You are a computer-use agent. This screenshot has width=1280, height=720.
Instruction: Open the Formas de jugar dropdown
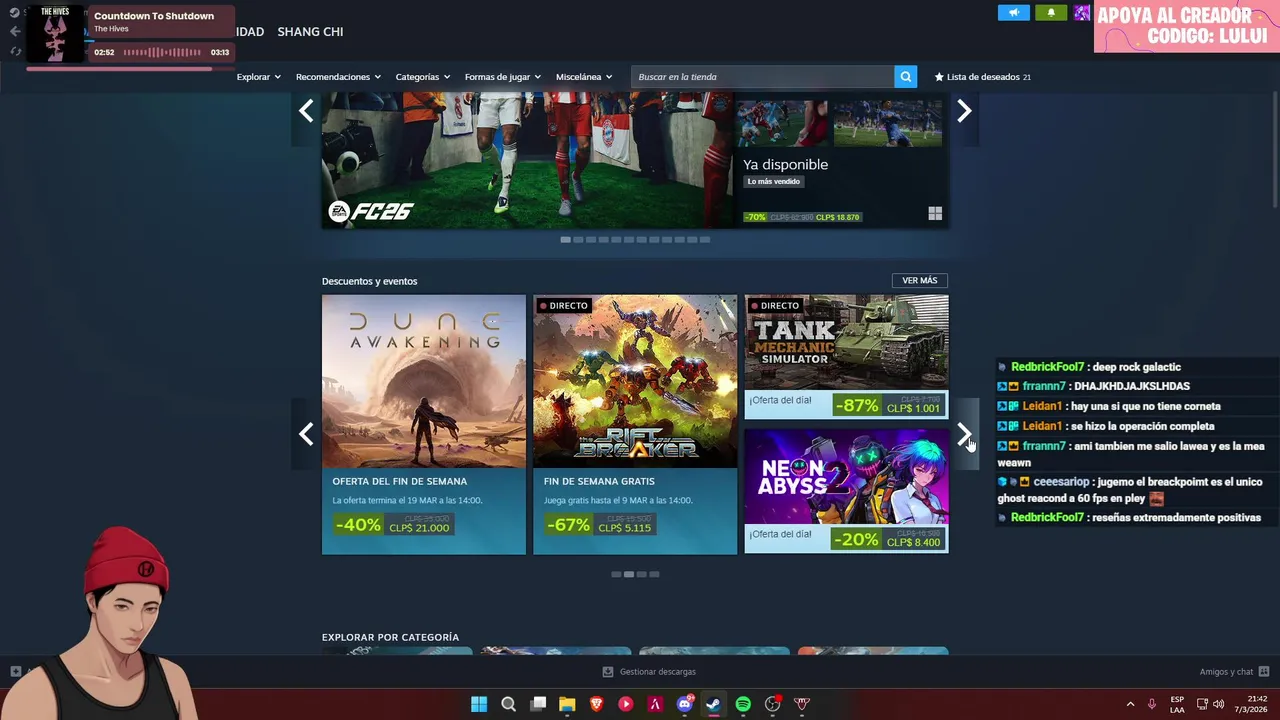502,77
